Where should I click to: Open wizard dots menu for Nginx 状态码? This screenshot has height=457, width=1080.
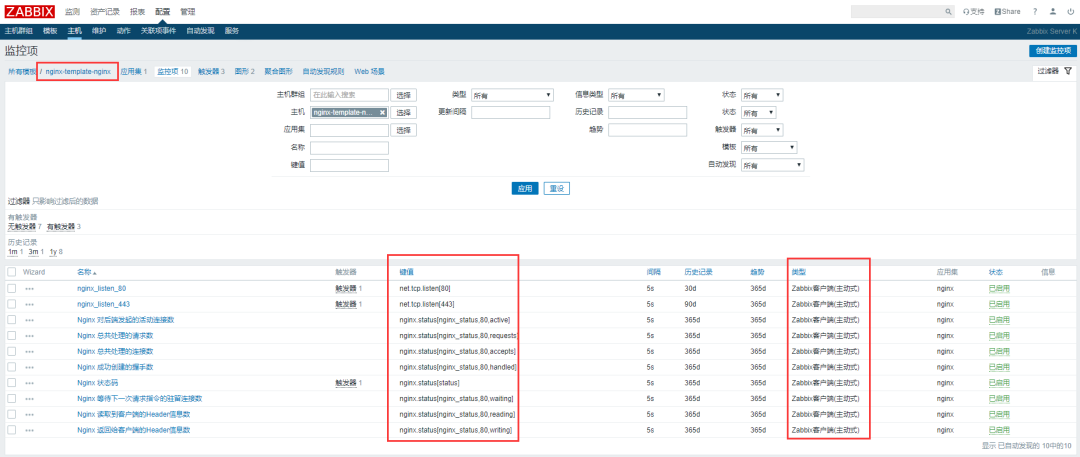tap(30, 383)
